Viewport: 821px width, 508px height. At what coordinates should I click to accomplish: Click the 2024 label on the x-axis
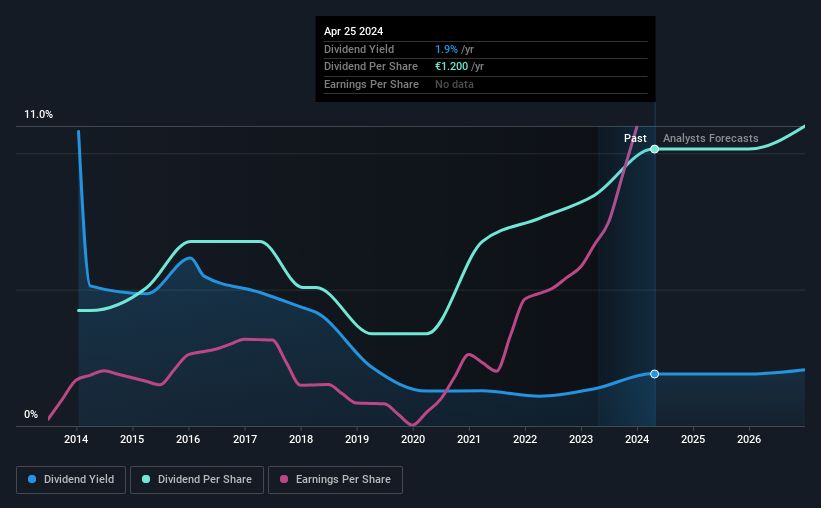click(637, 439)
